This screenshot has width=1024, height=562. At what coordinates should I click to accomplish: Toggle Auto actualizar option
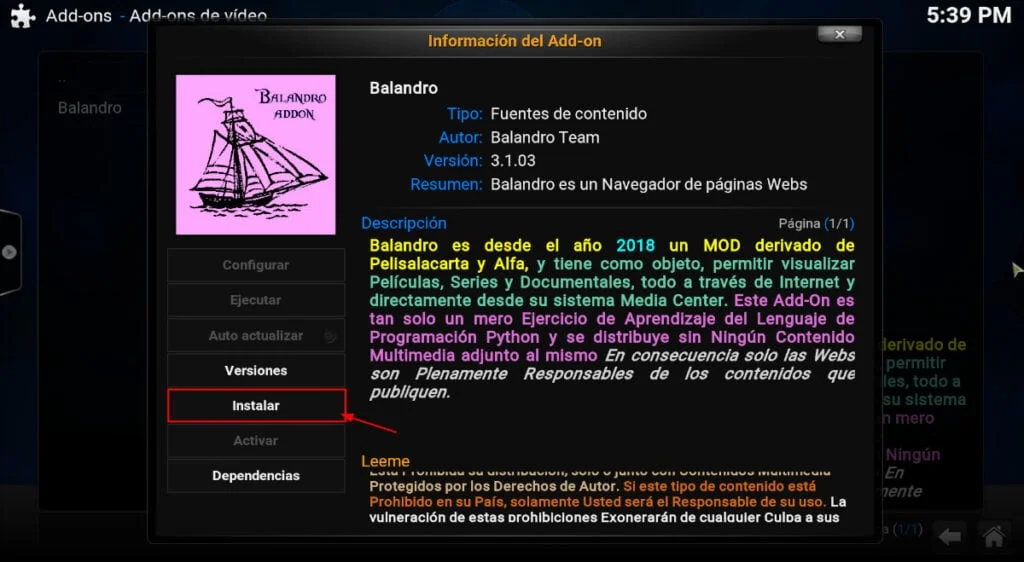coord(256,336)
